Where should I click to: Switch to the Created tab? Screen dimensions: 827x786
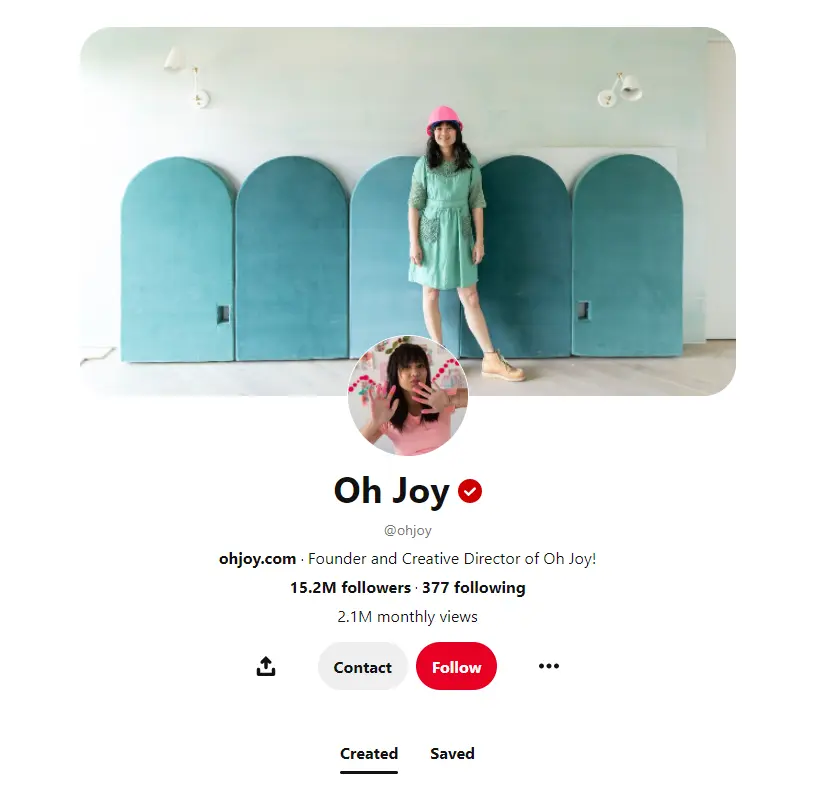[x=369, y=754]
